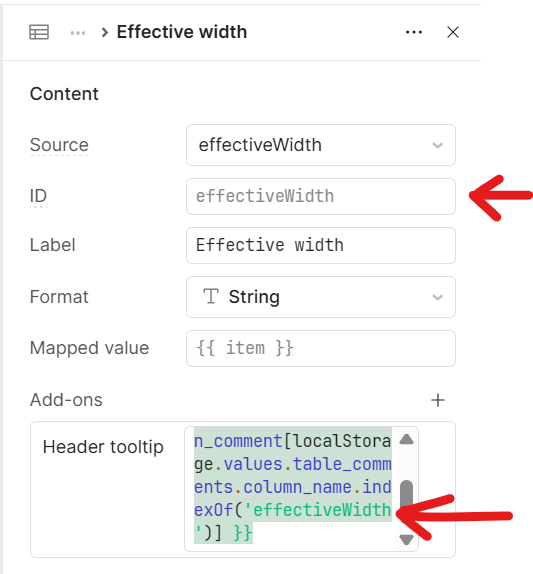533x574 pixels.
Task: Click the tooltip editor scroll up arrow
Action: click(x=406, y=439)
